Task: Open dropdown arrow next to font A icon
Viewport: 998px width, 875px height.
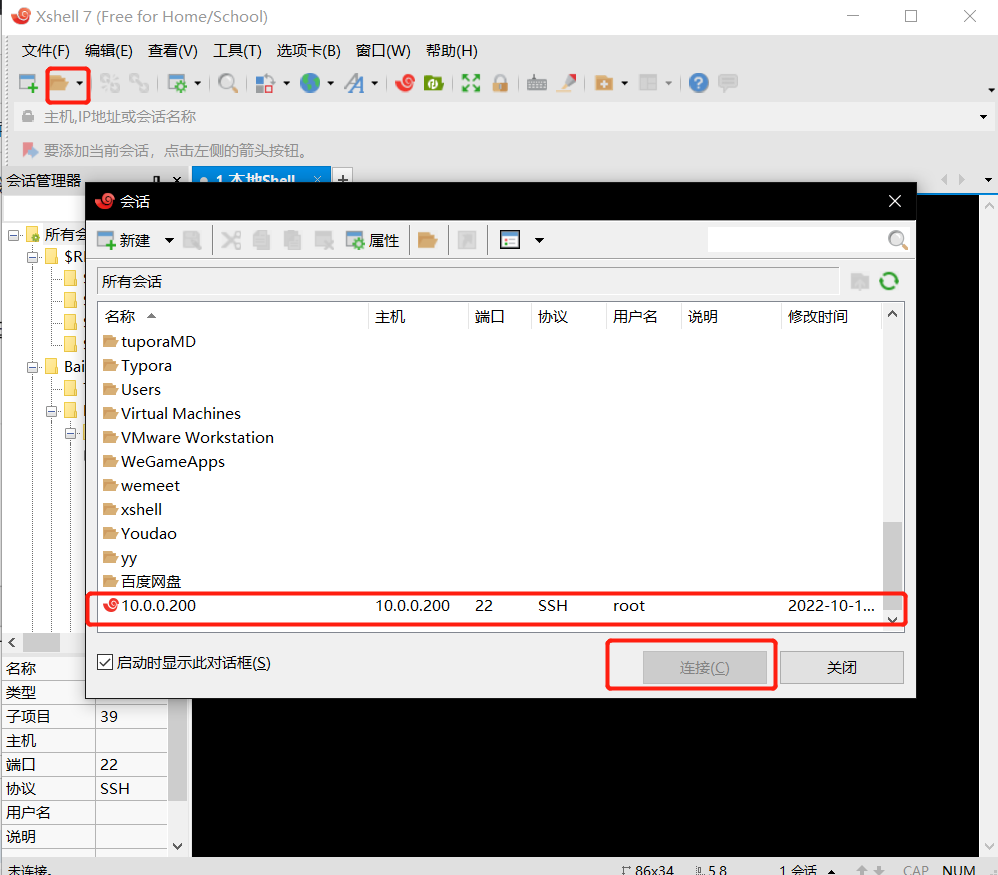Action: pyautogui.click(x=375, y=83)
